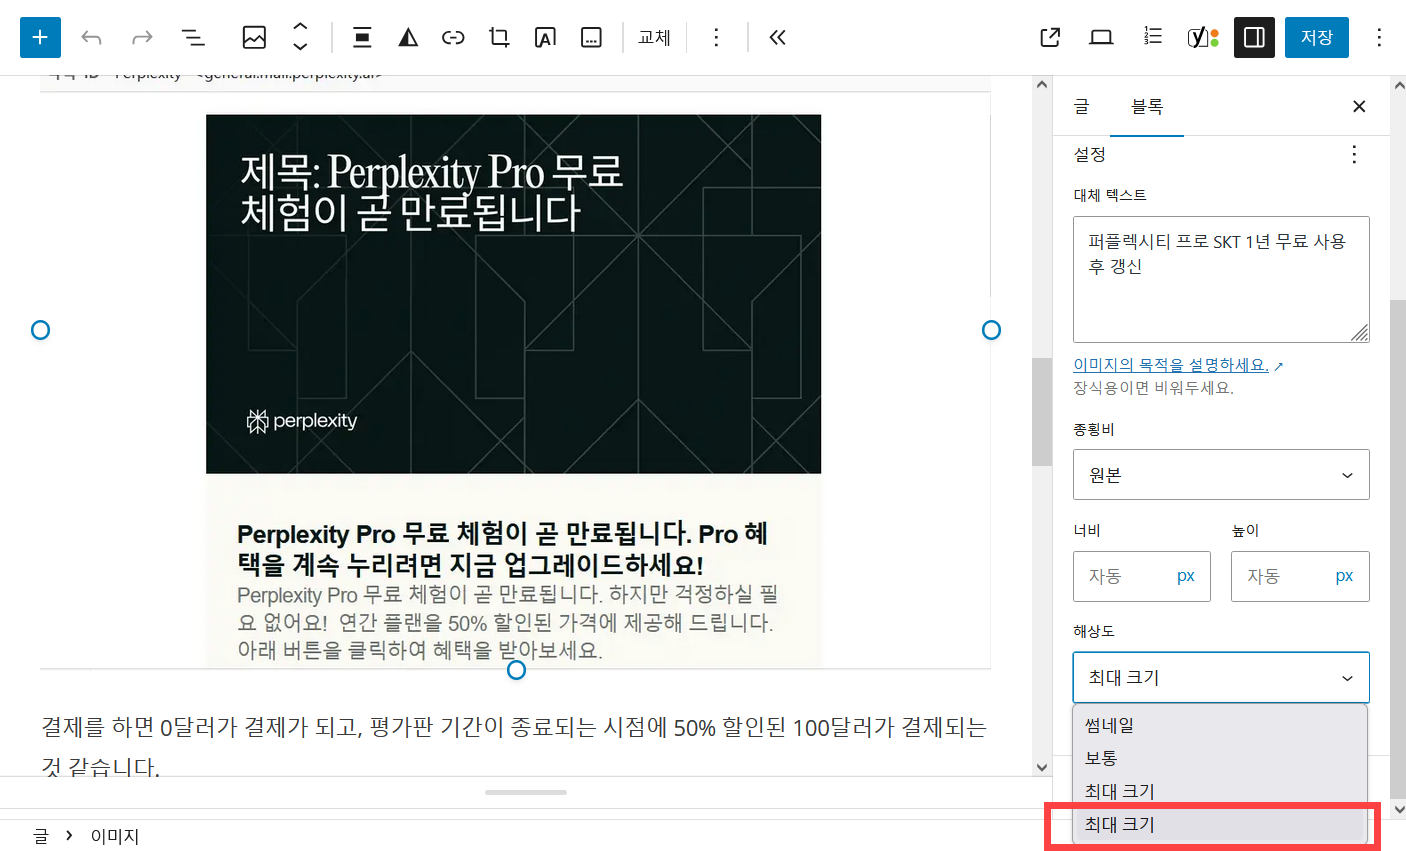Open the document overview list view
Image resolution: width=1406 pixels, height=851 pixels.
click(x=193, y=38)
